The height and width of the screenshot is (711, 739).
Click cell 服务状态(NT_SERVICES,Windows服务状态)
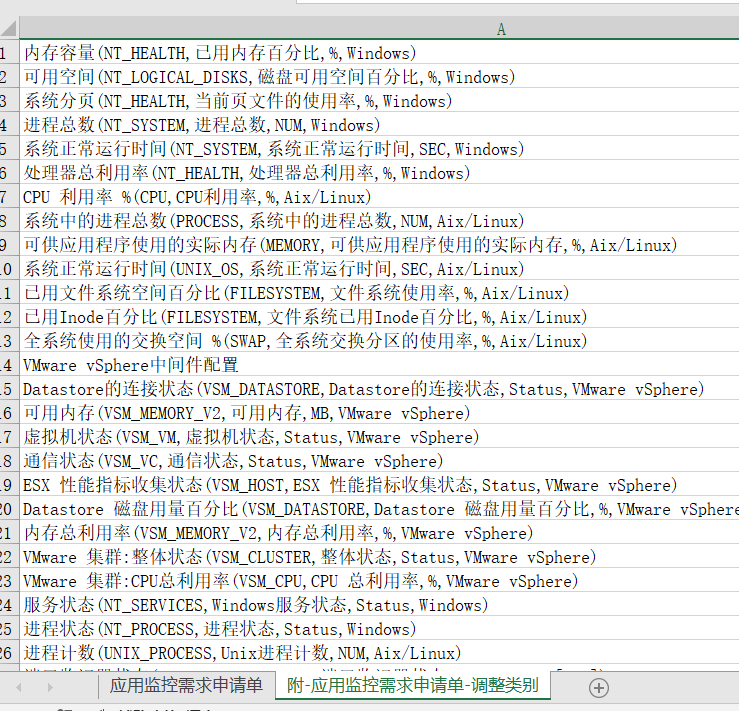point(379,605)
